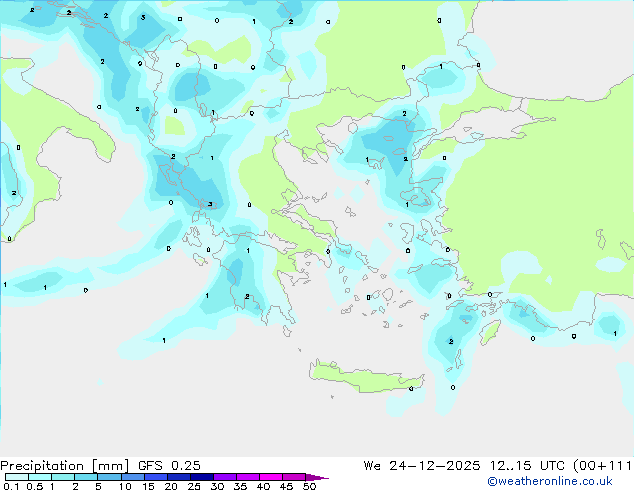Pick the 15–20 mm legend color swatch

(156, 477)
